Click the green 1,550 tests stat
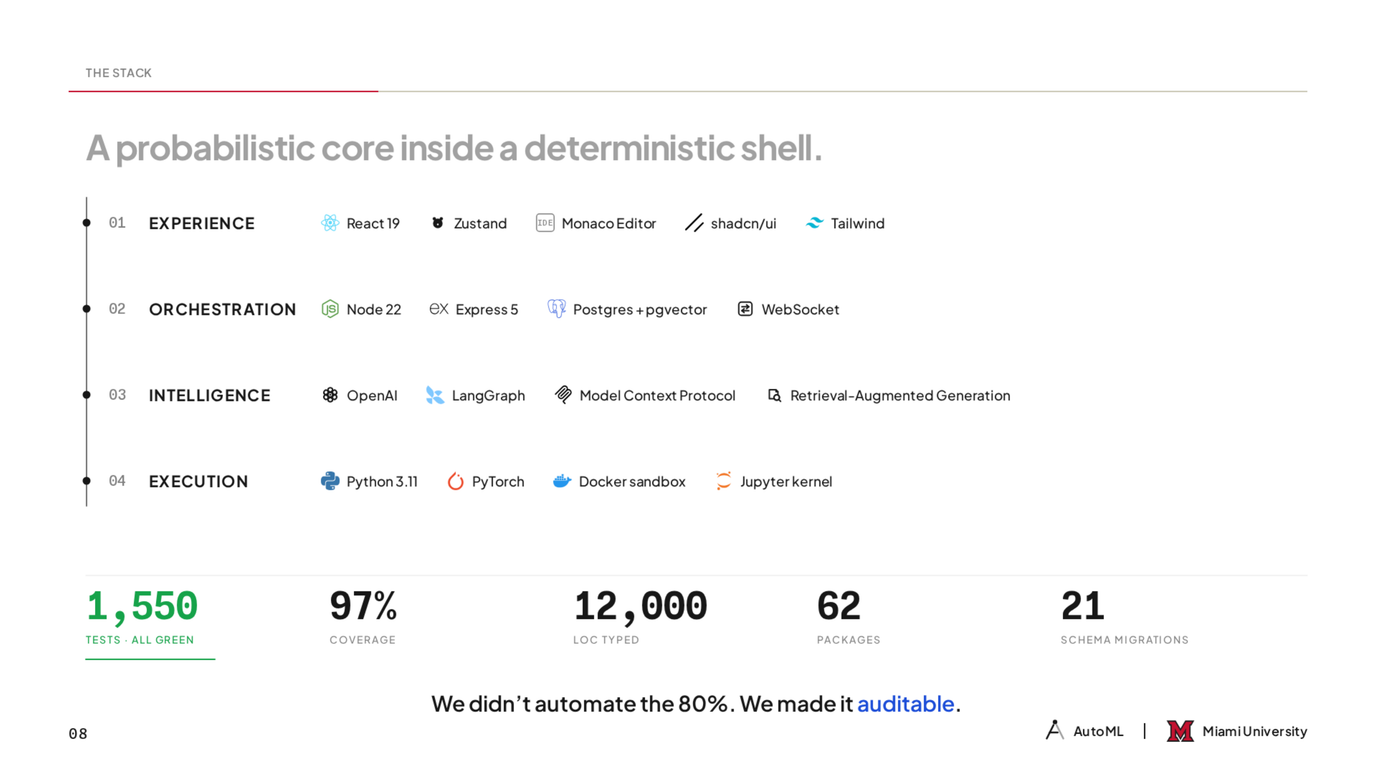 click(142, 607)
